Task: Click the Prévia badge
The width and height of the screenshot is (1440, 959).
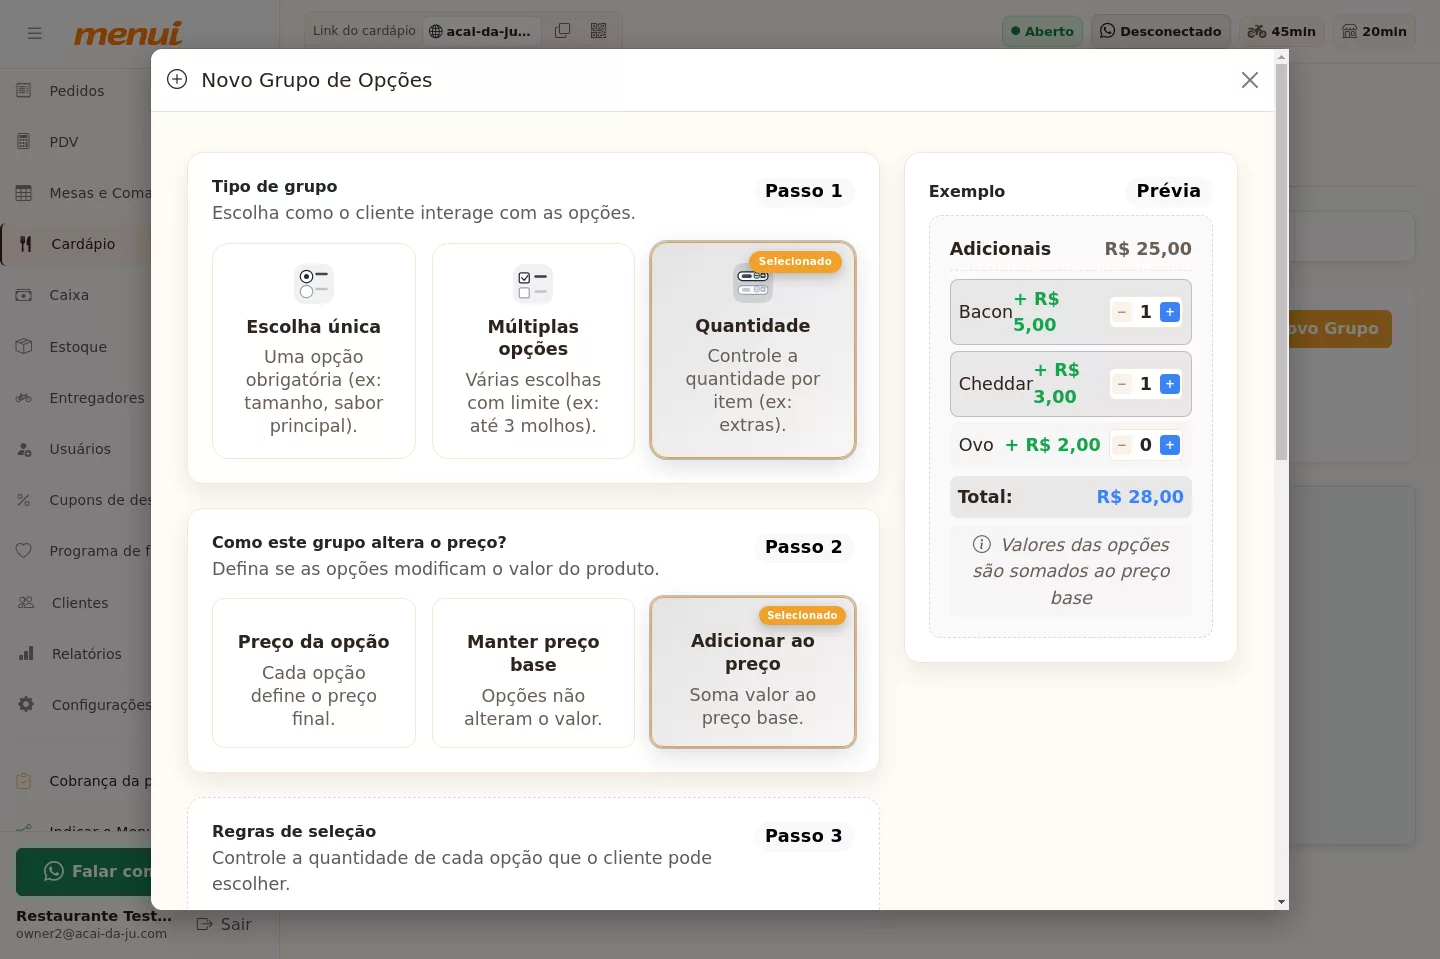Action: (1168, 191)
